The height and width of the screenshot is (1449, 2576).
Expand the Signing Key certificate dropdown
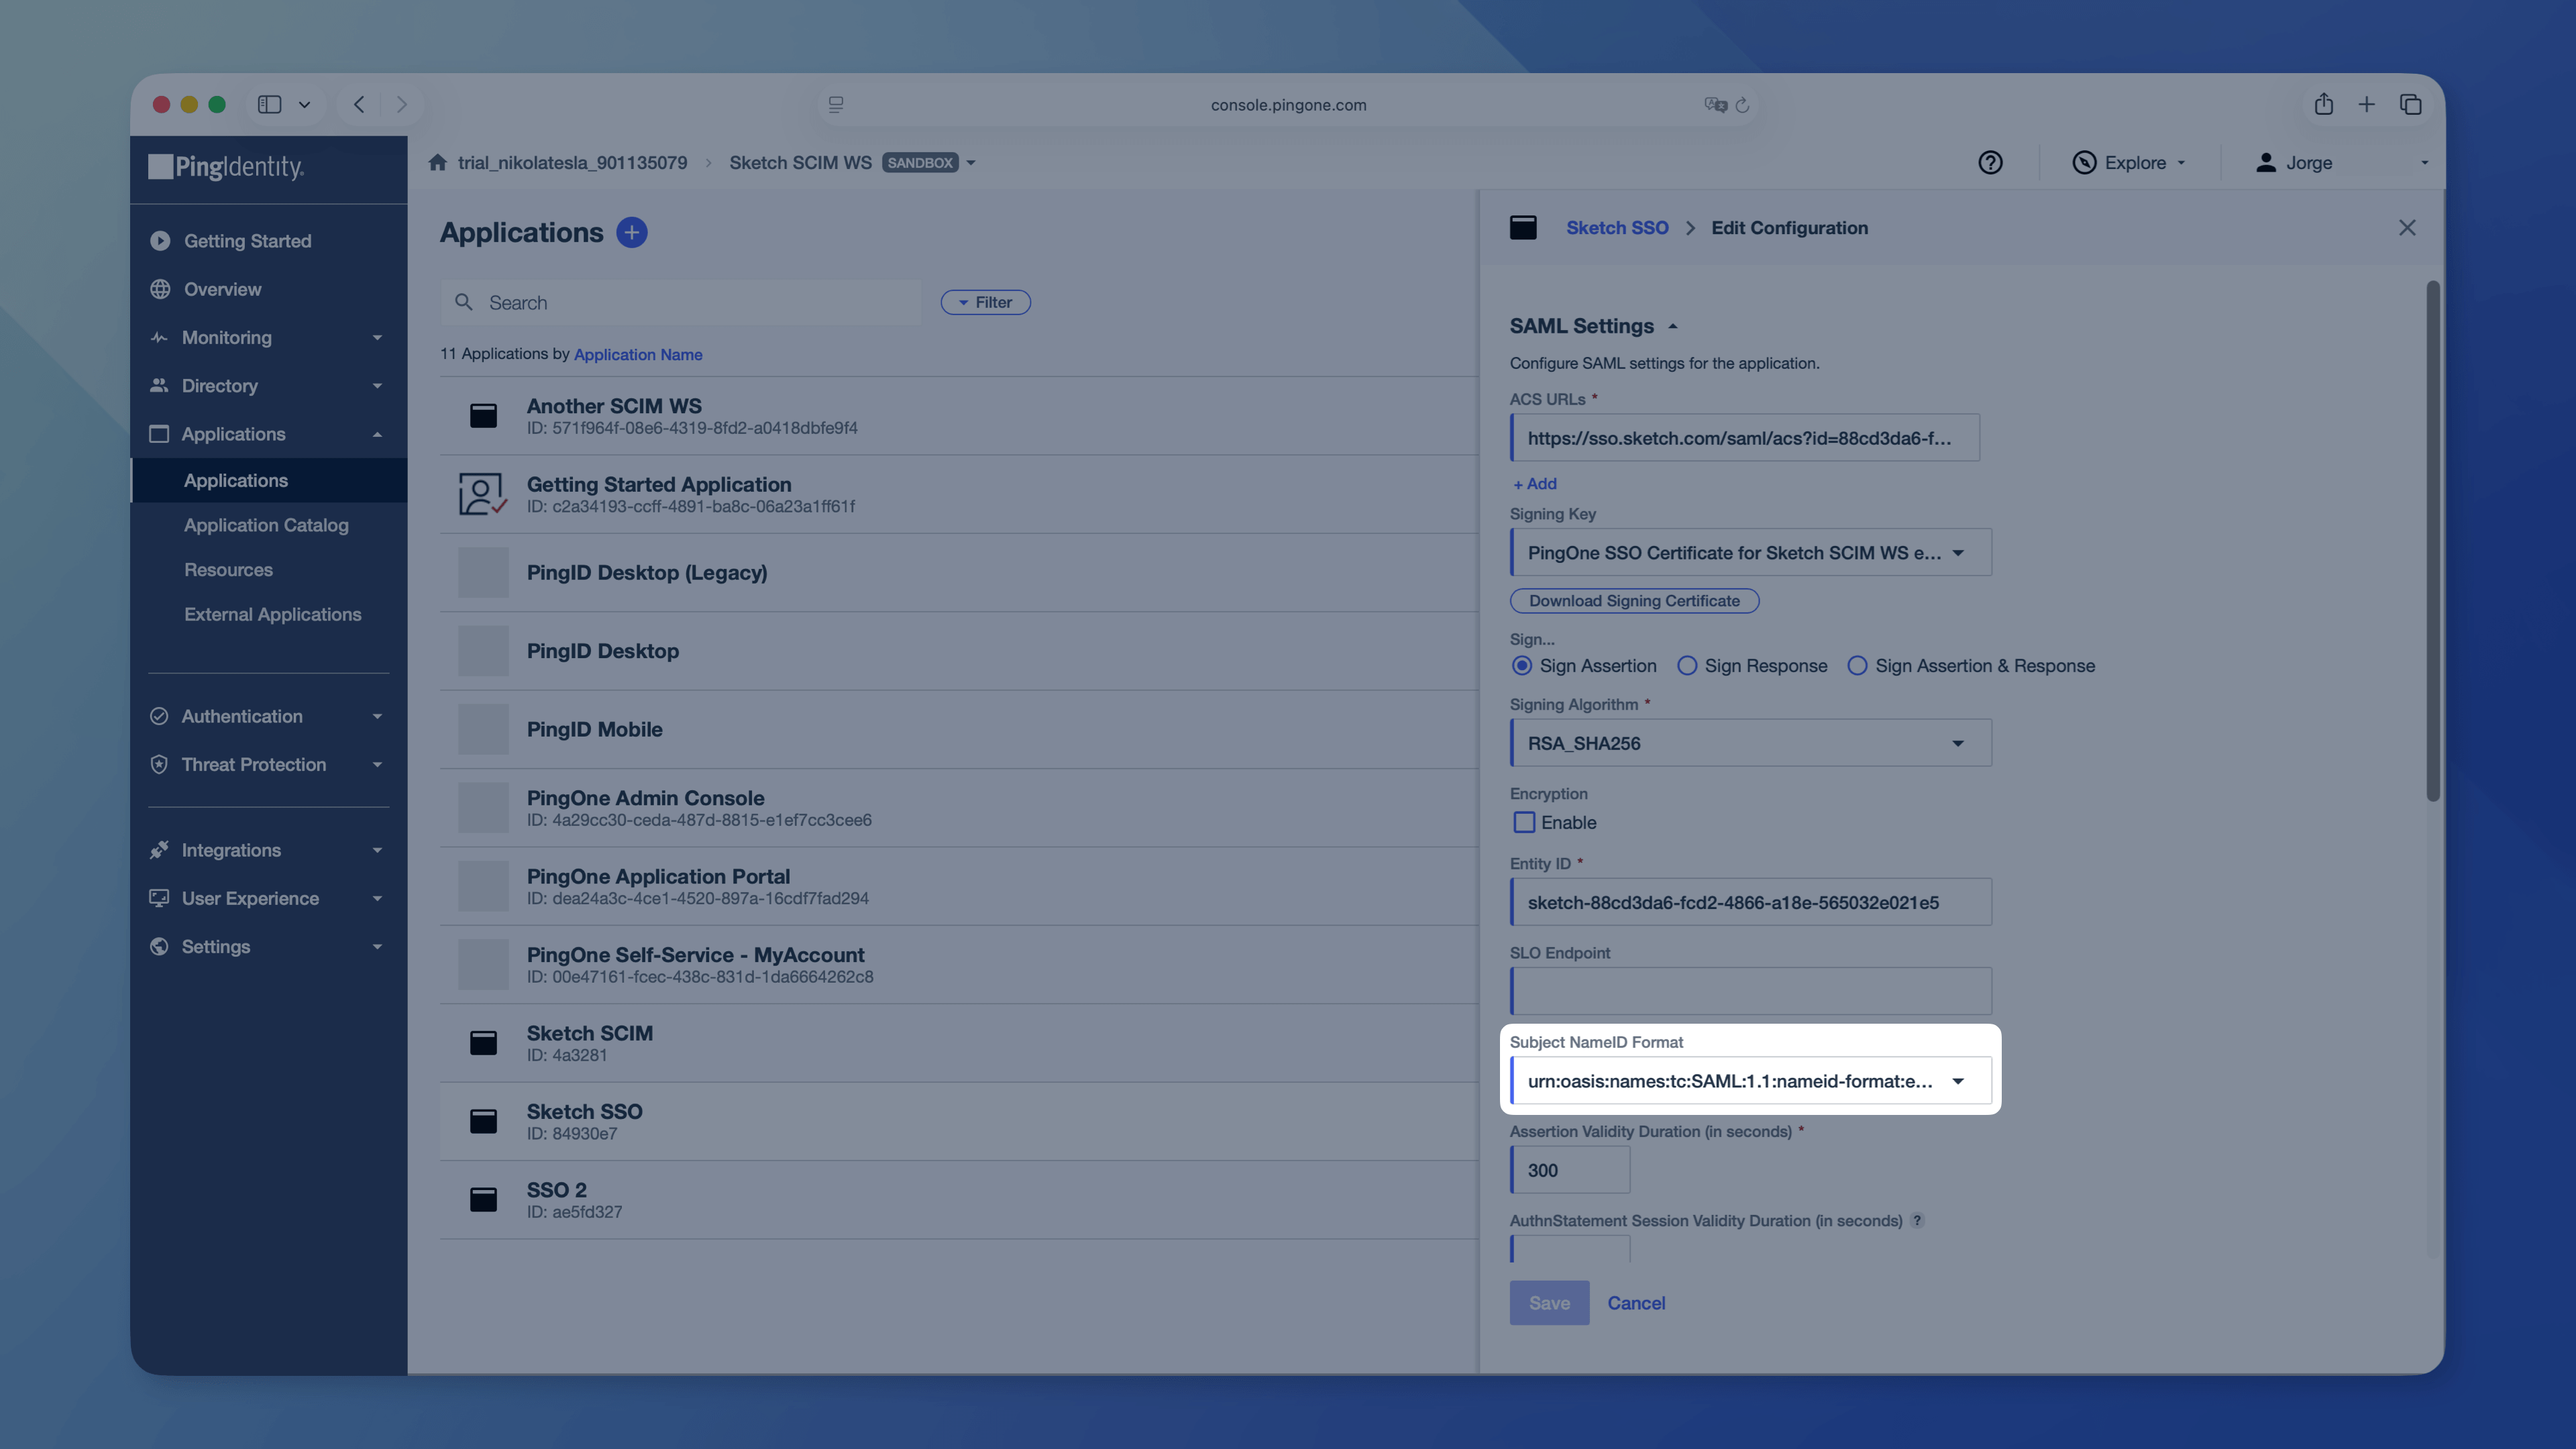(x=1750, y=552)
